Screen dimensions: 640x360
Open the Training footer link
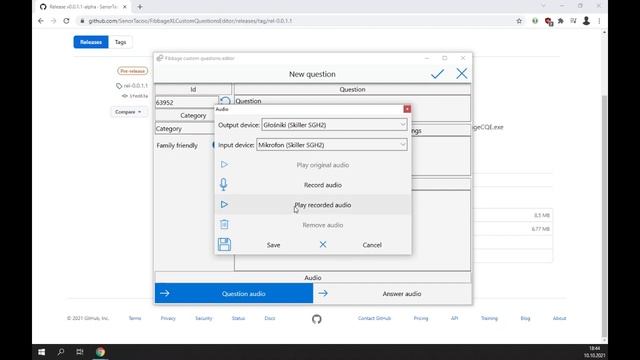[489, 318]
